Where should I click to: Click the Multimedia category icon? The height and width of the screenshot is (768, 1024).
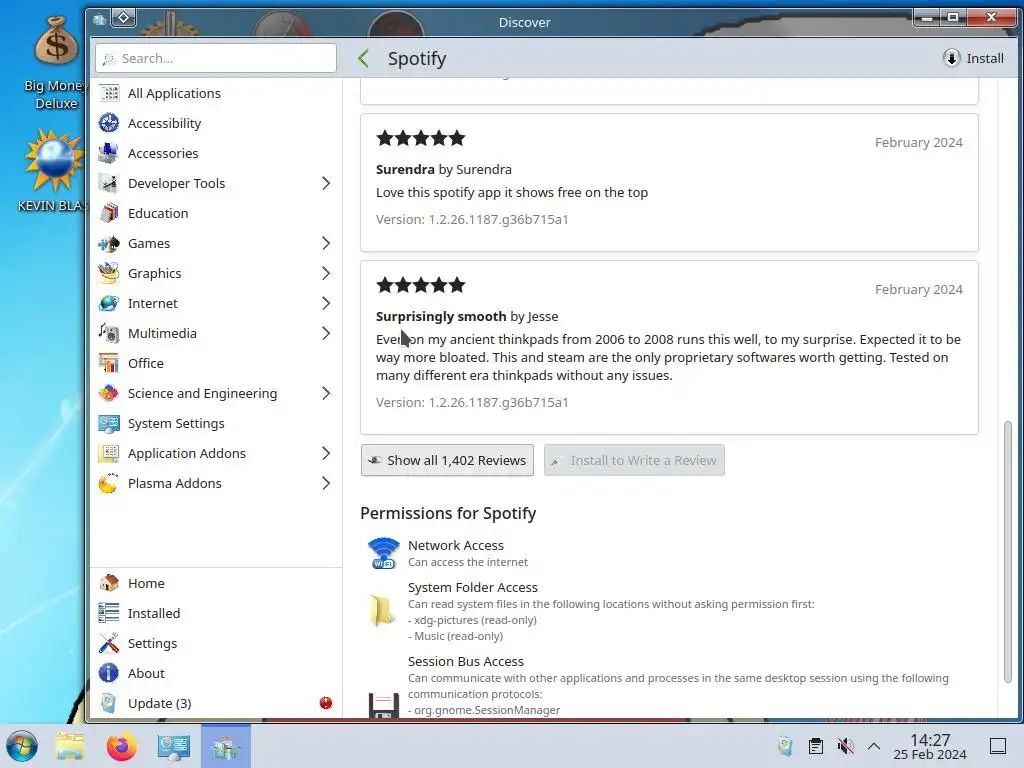tap(109, 334)
